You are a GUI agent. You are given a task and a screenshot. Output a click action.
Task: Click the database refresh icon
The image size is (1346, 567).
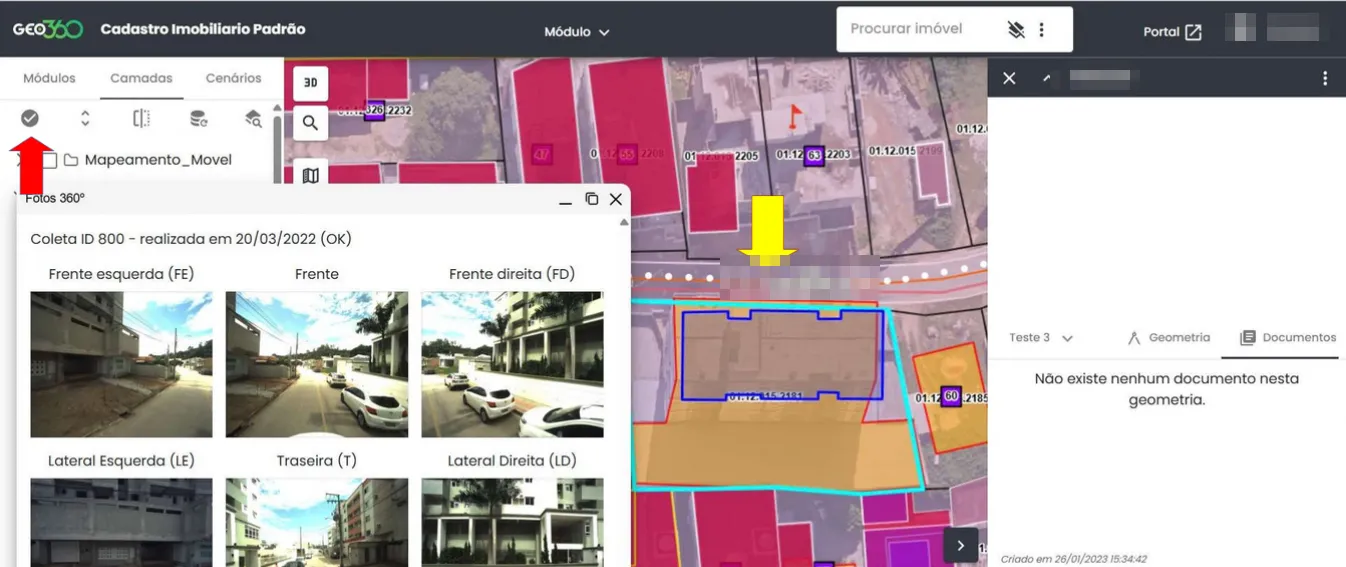[x=198, y=118]
